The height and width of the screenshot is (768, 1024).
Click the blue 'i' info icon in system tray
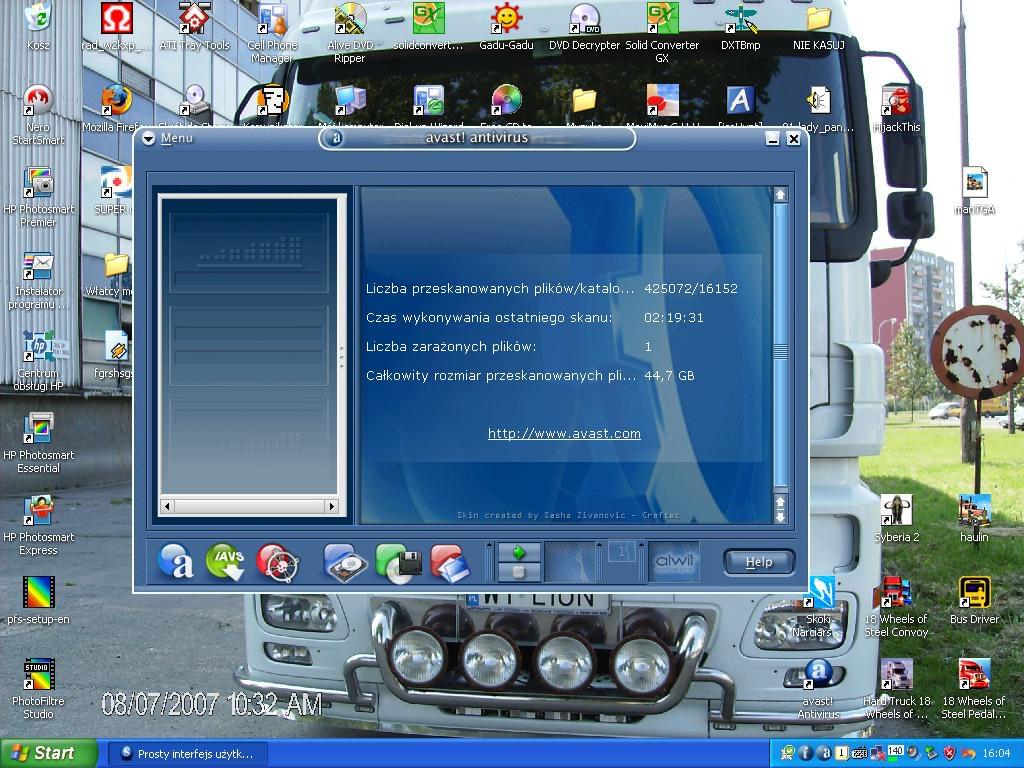[x=806, y=753]
